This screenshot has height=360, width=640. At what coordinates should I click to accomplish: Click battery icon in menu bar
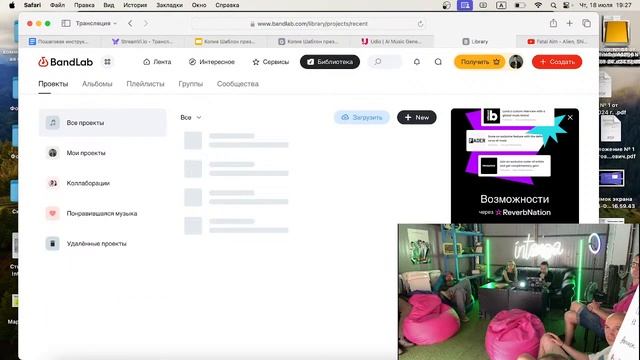(x=520, y=5)
